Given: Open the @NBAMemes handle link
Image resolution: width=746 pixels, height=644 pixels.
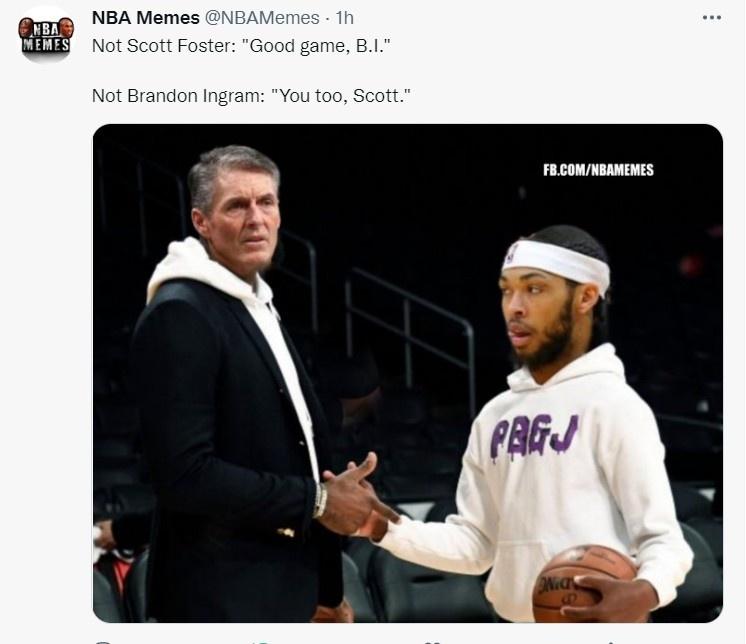Looking at the screenshot, I should pos(262,18).
